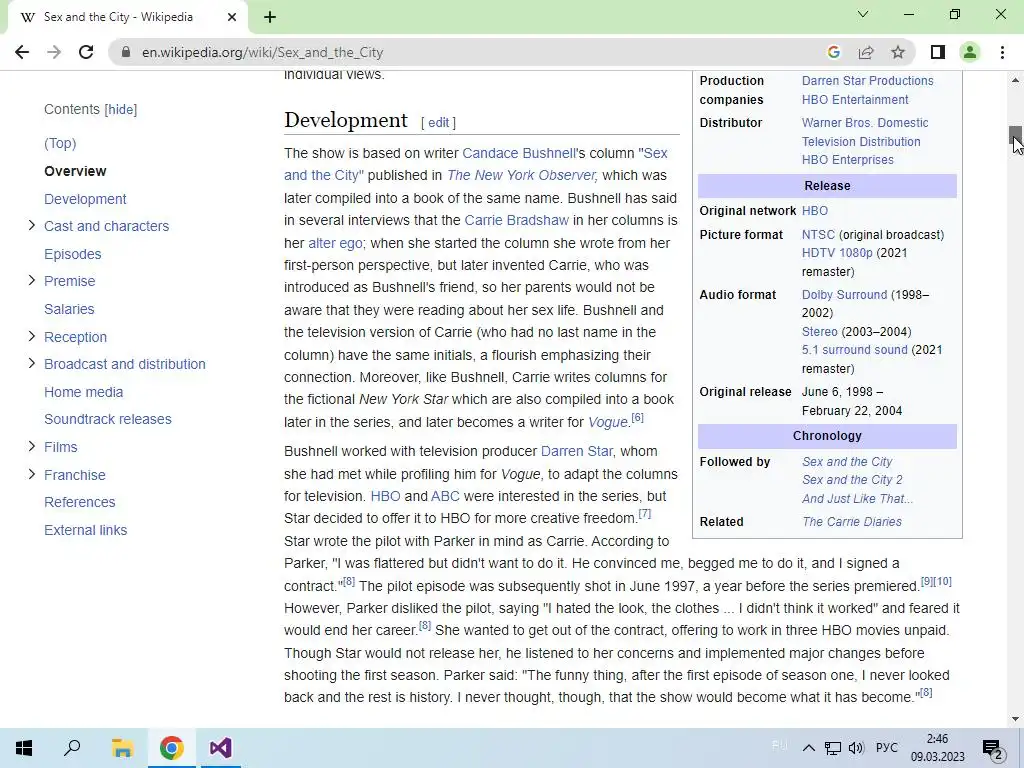
Task: Expand the Reception contents section
Action: click(31, 337)
